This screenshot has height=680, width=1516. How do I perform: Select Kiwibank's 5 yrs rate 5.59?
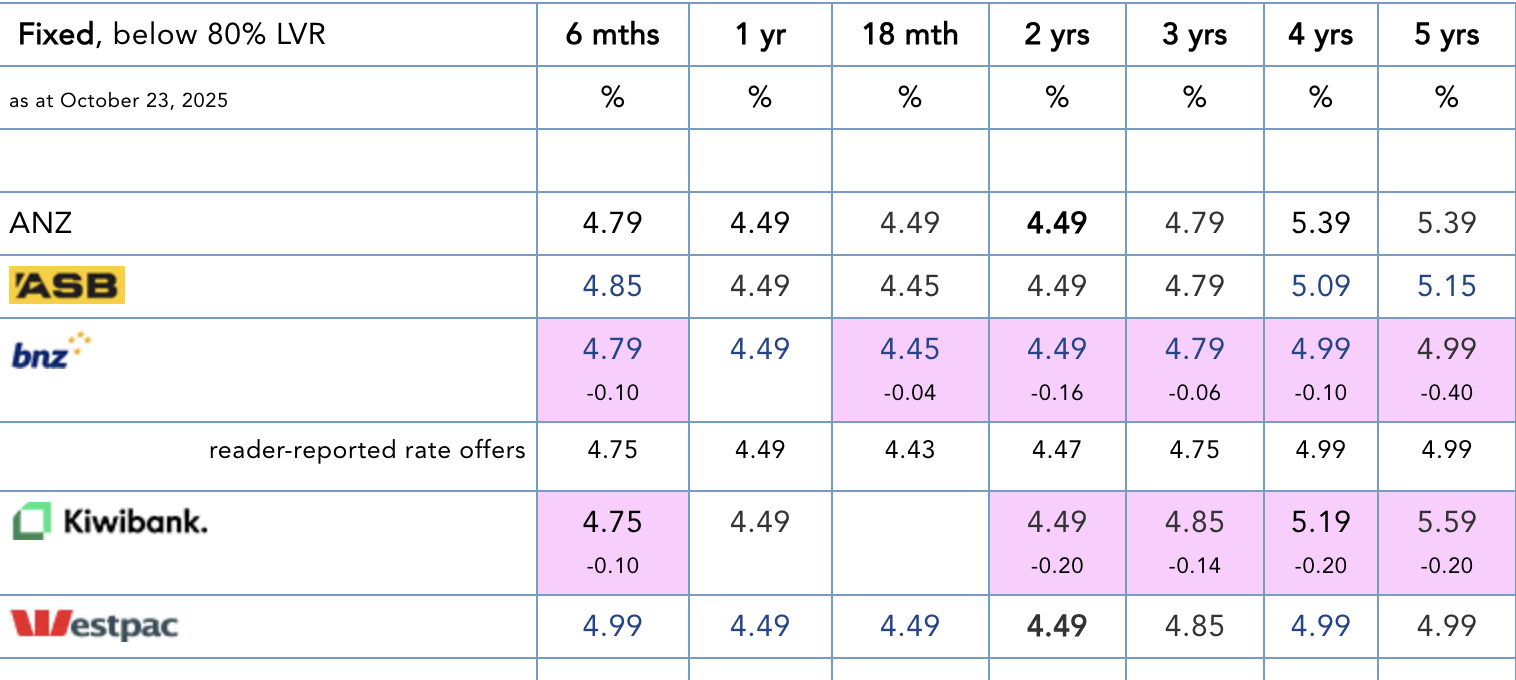(x=1446, y=522)
